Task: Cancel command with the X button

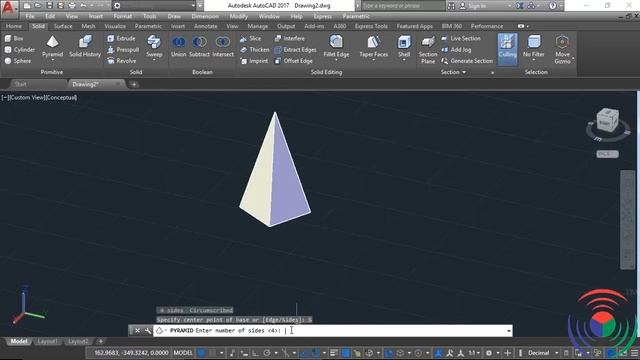Action: 137,331
